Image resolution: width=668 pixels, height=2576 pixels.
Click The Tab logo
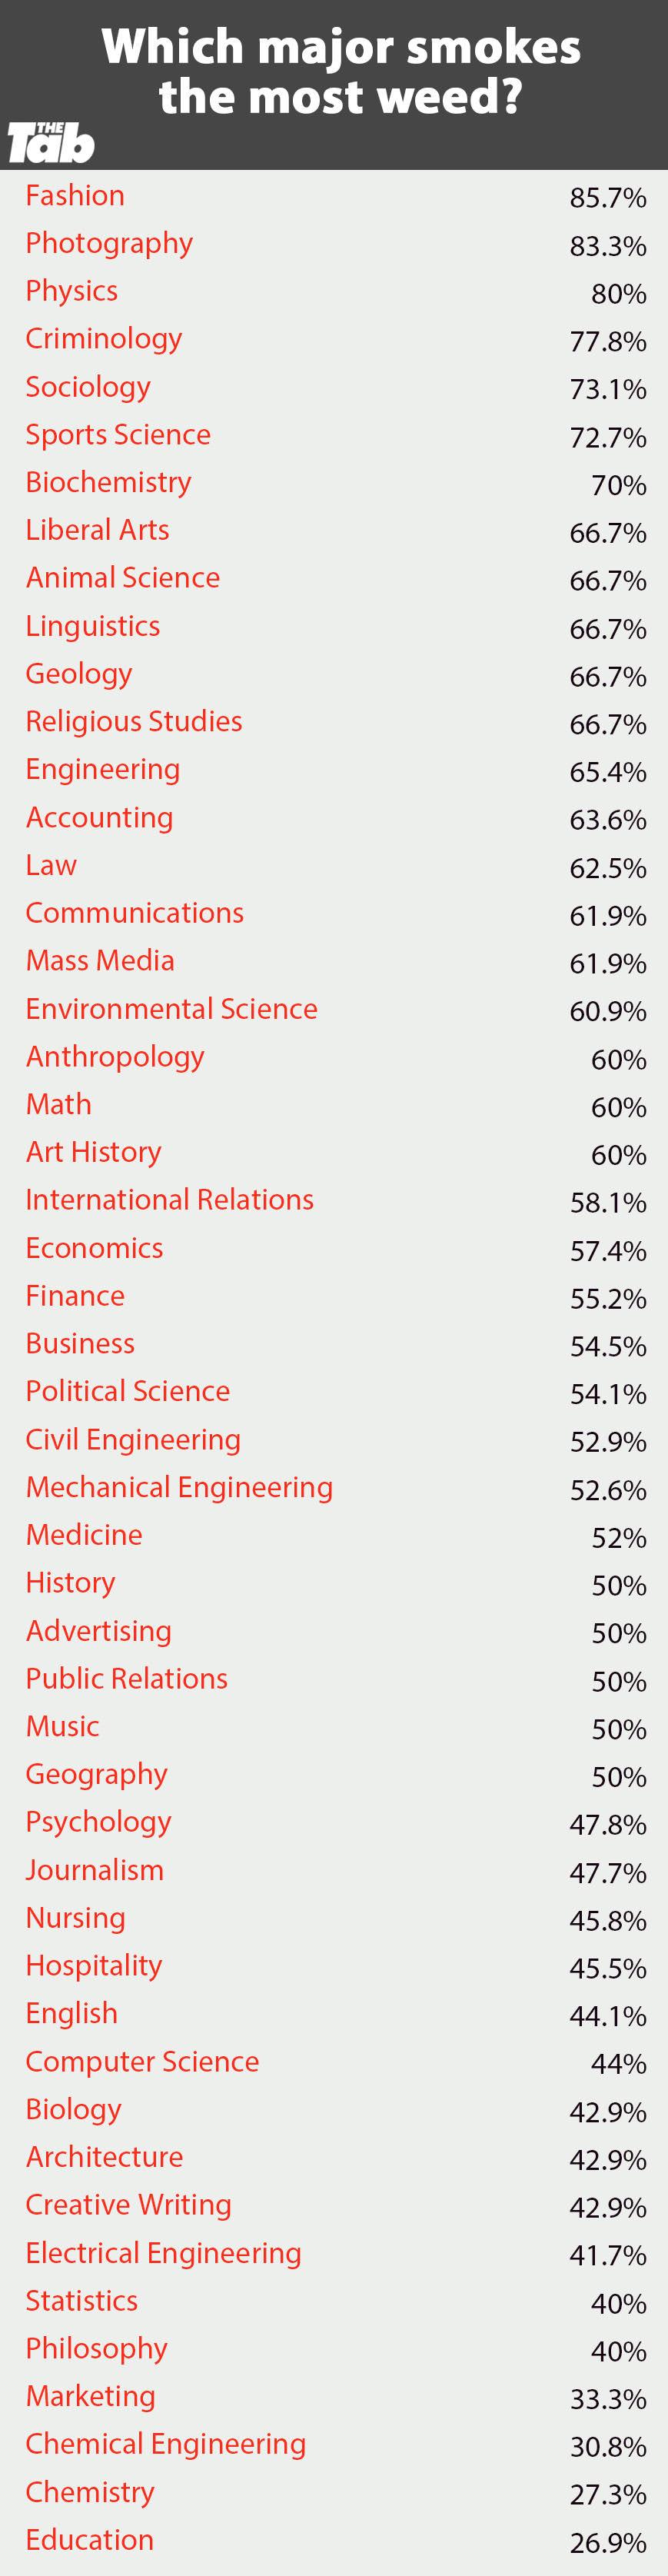pyautogui.click(x=51, y=143)
